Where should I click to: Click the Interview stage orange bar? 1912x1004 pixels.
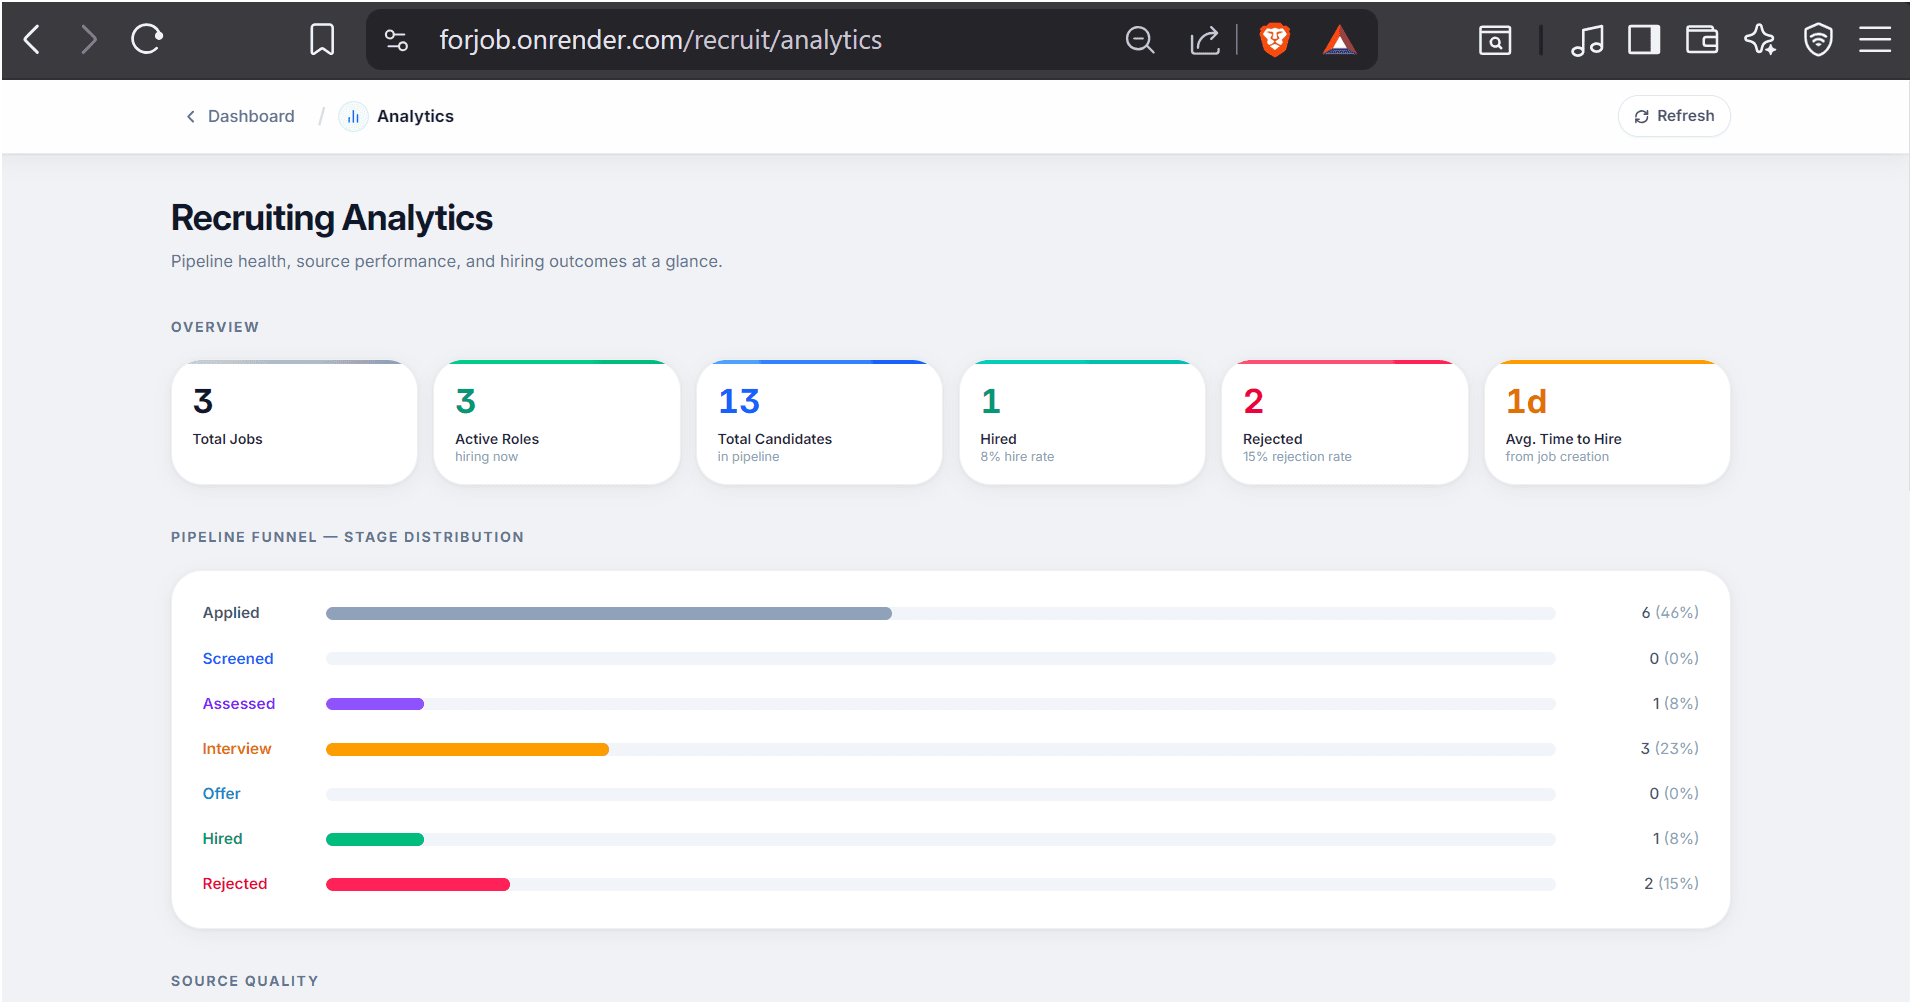467,749
